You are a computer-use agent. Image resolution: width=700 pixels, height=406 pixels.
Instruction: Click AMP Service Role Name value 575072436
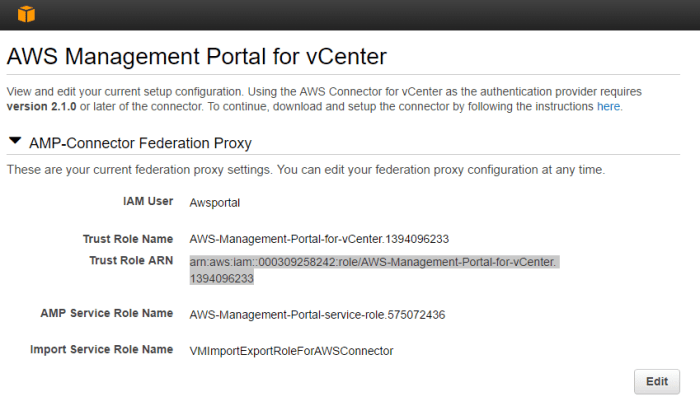[x=317, y=315]
